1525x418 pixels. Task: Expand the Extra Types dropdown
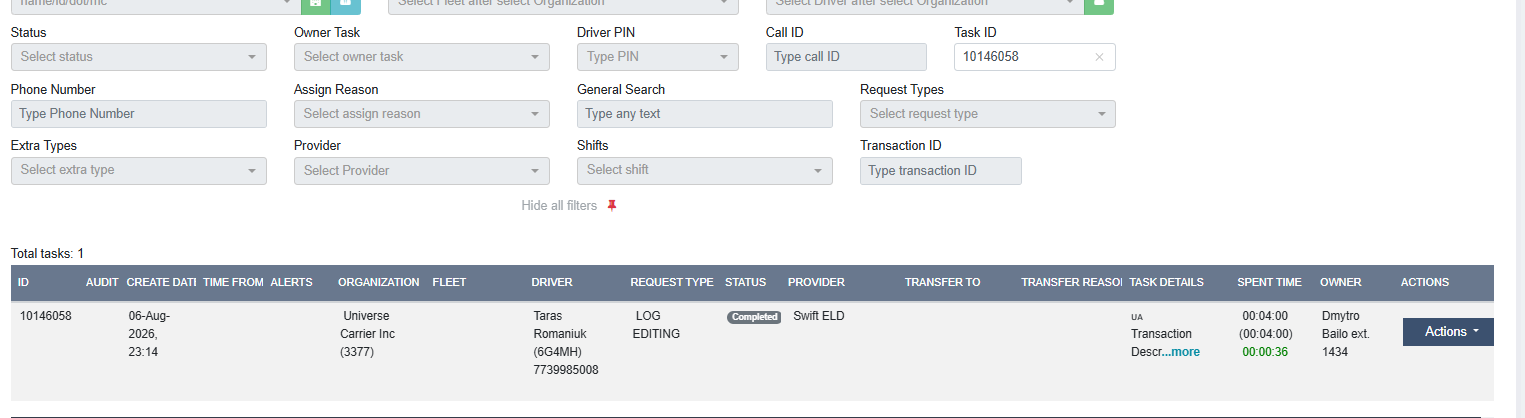[x=139, y=171]
